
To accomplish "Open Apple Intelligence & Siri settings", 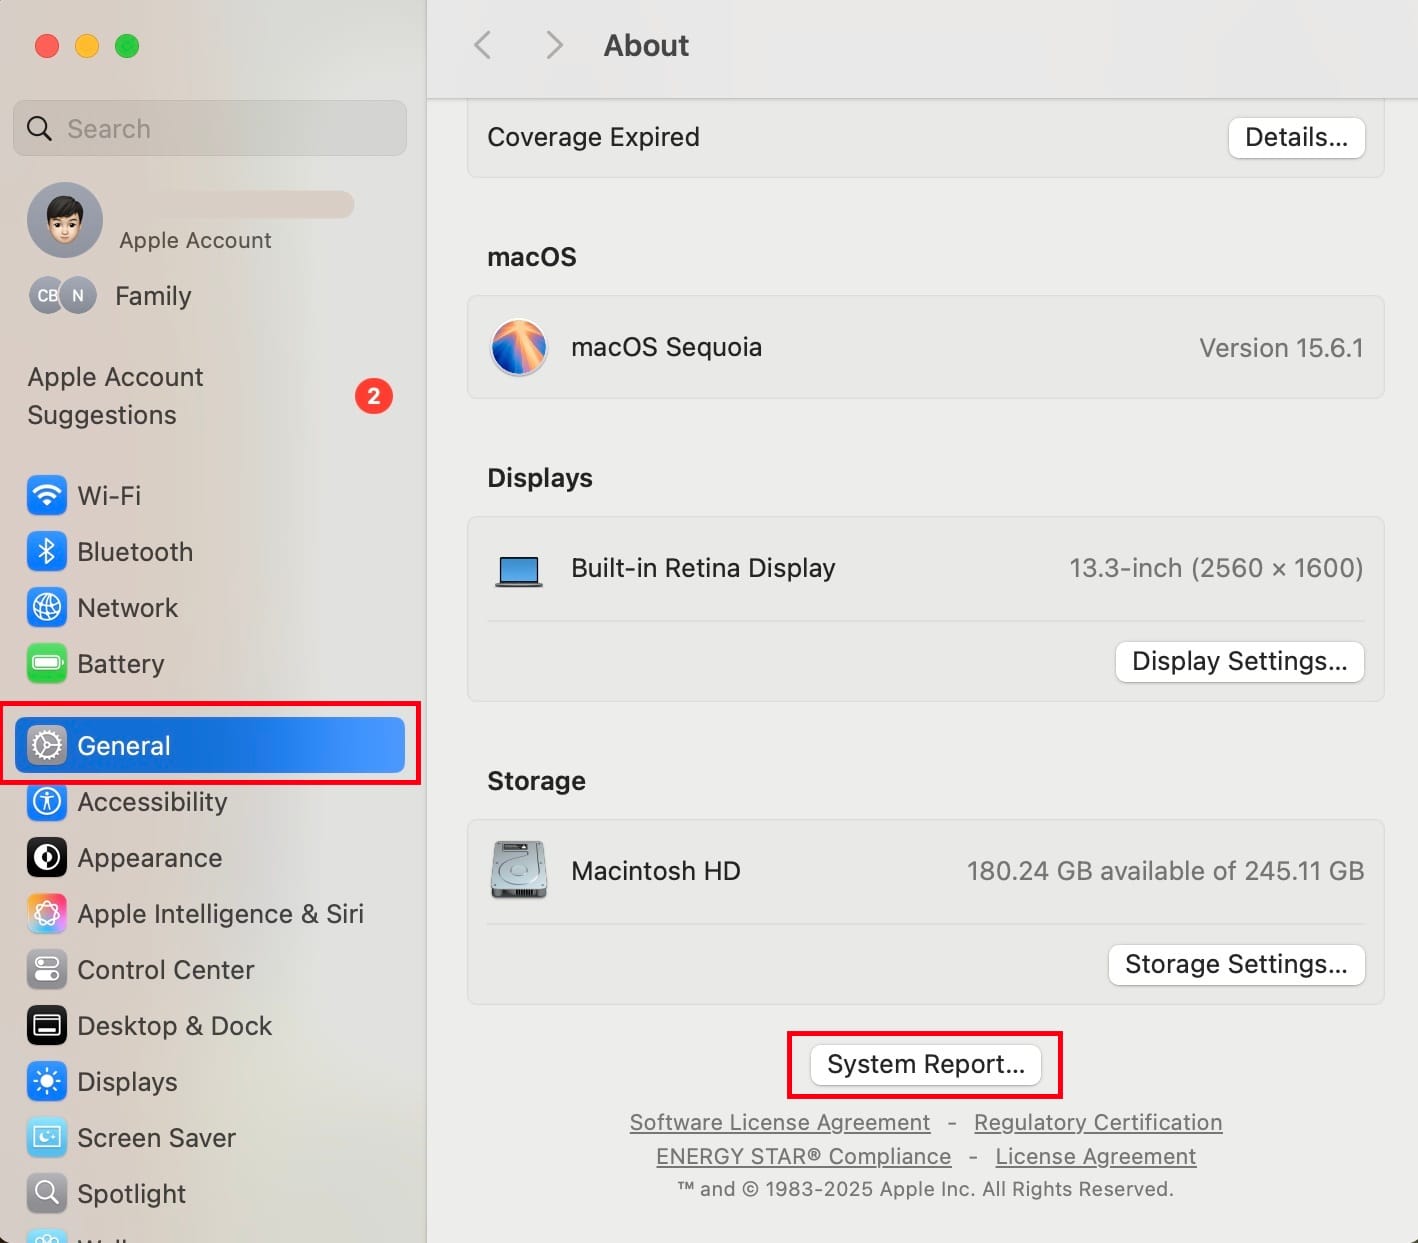I will (x=219, y=914).
